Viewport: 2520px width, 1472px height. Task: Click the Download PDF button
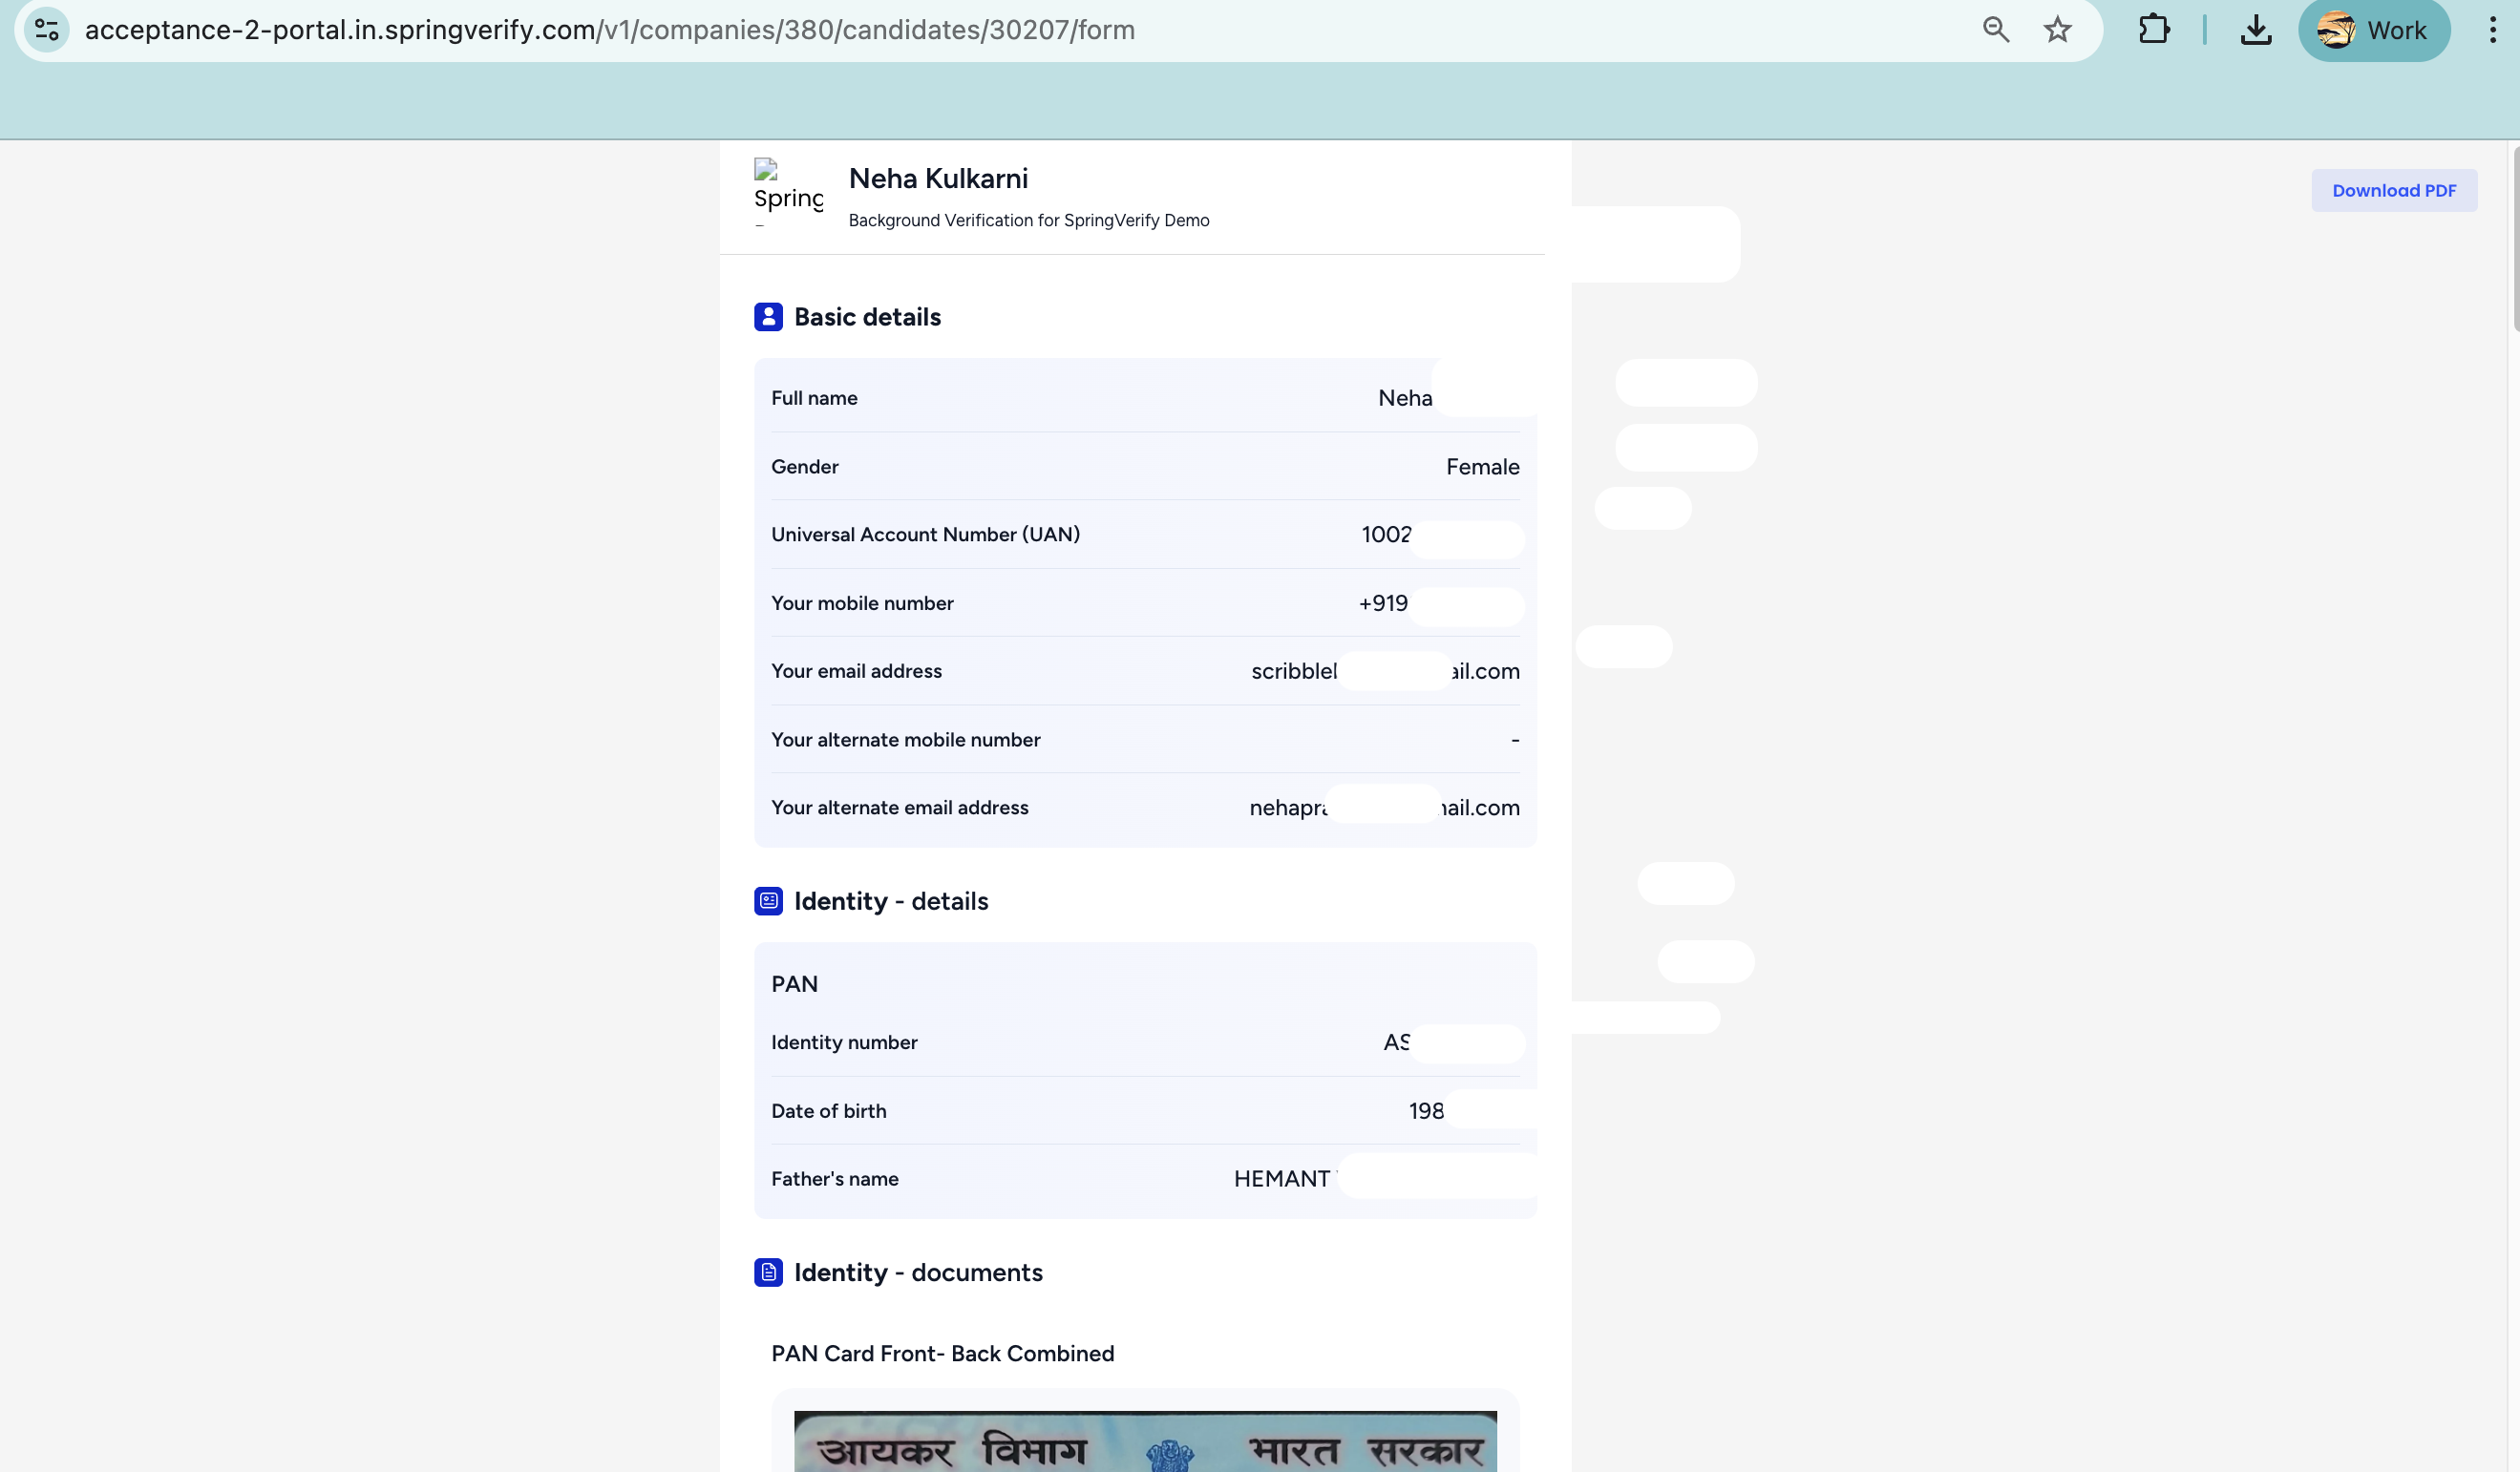tap(2393, 190)
